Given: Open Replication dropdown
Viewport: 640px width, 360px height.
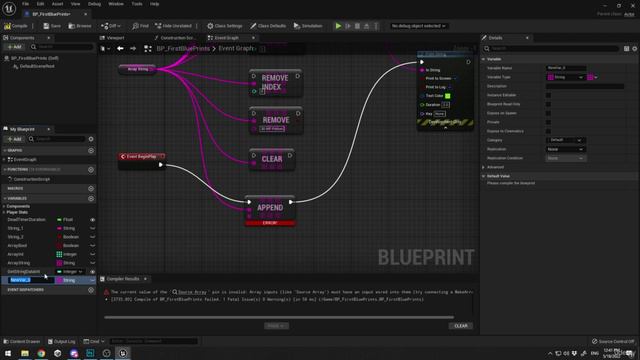Looking at the screenshot, I should tap(566, 149).
